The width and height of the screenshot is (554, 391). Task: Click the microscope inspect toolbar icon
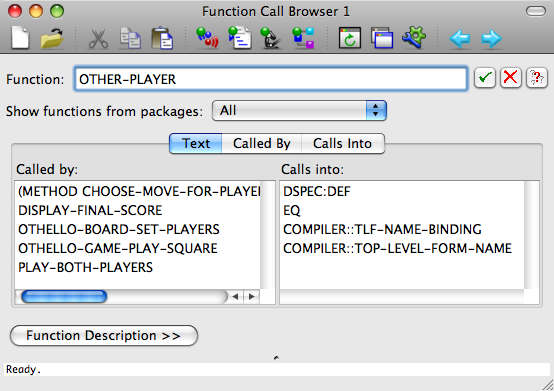(x=271, y=38)
